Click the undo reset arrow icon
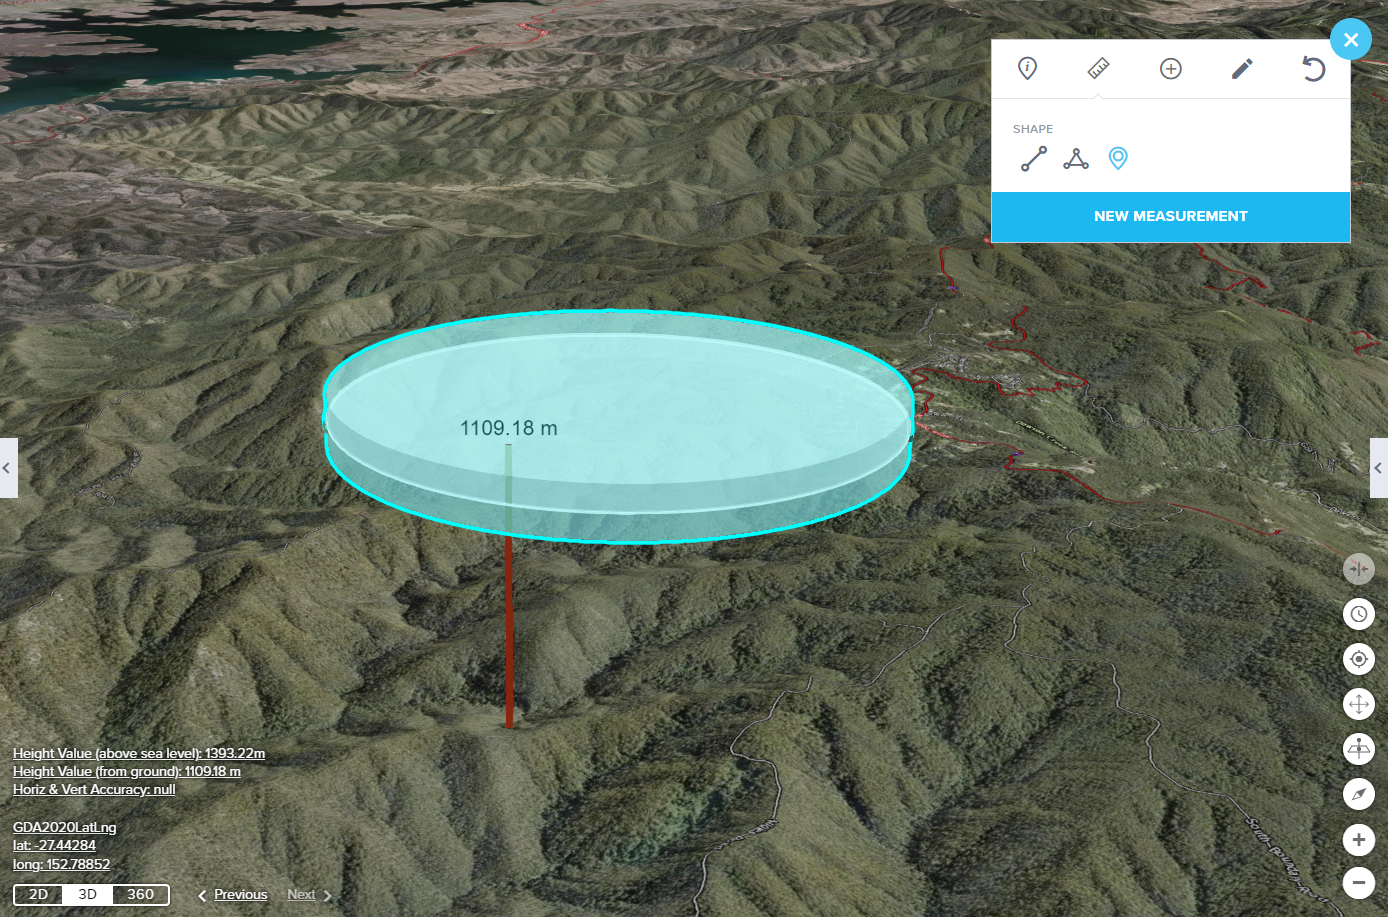The width and height of the screenshot is (1388, 917). click(1313, 68)
